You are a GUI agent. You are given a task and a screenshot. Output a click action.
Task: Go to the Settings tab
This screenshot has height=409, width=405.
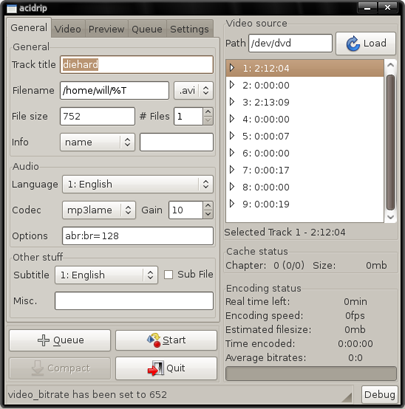[x=189, y=29]
